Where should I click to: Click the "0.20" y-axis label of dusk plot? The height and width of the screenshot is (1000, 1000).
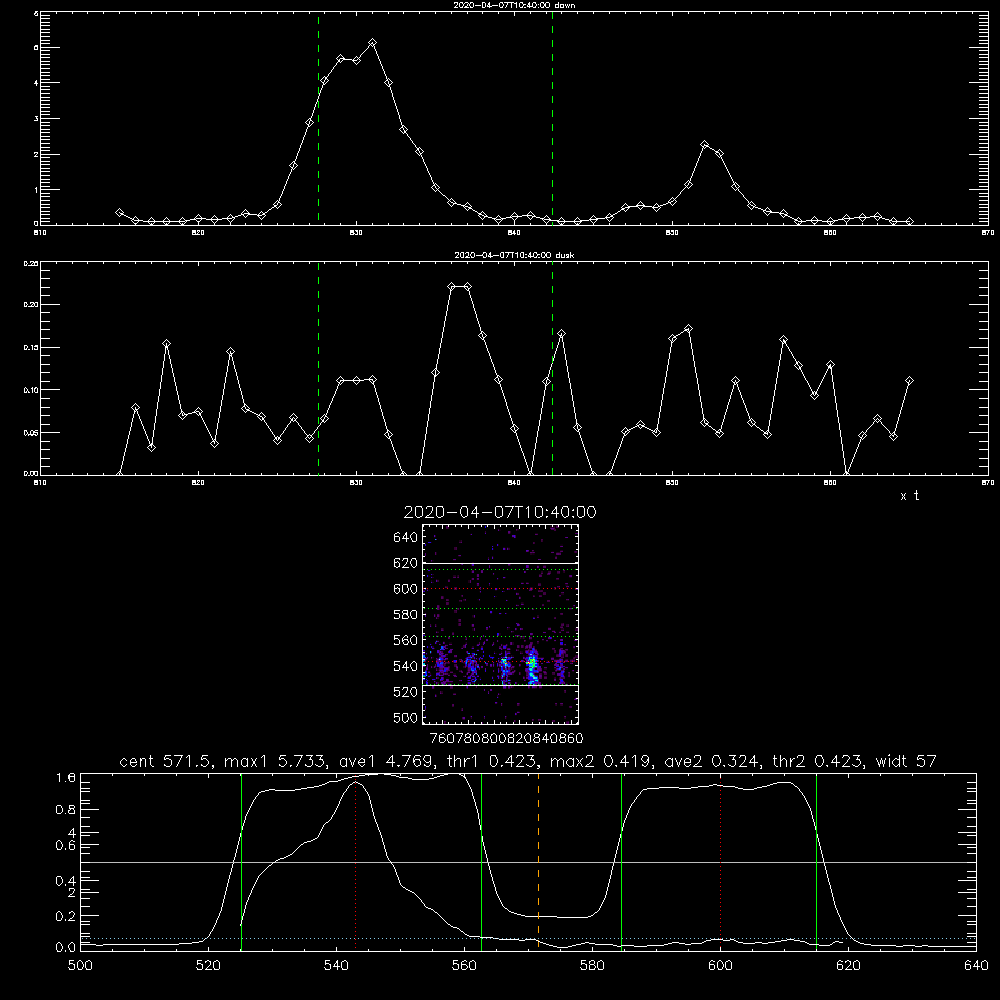[x=31, y=305]
